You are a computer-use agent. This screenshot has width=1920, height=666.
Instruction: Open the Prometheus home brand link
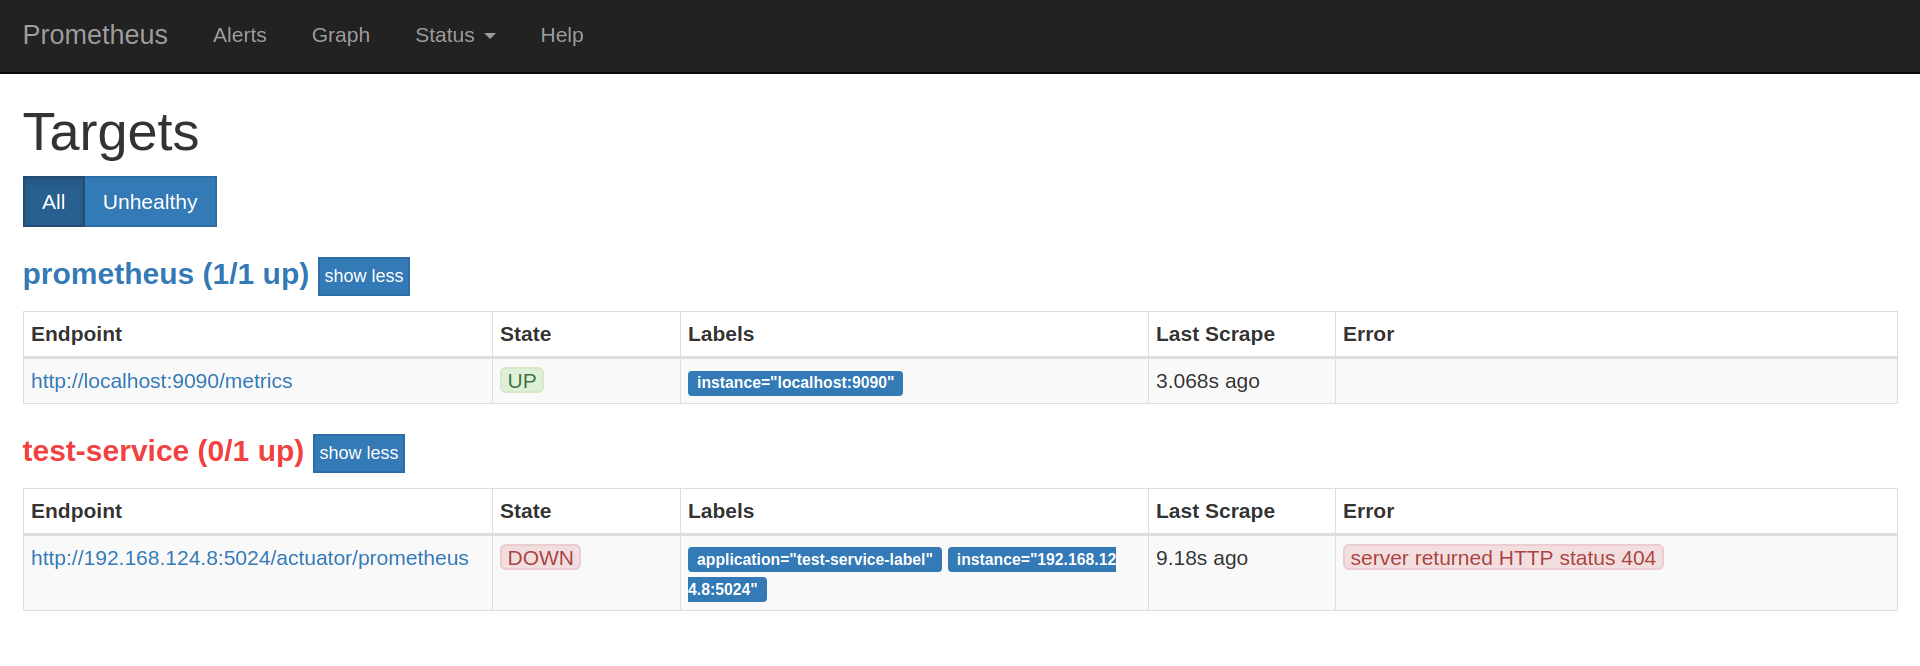pyautogui.click(x=95, y=35)
